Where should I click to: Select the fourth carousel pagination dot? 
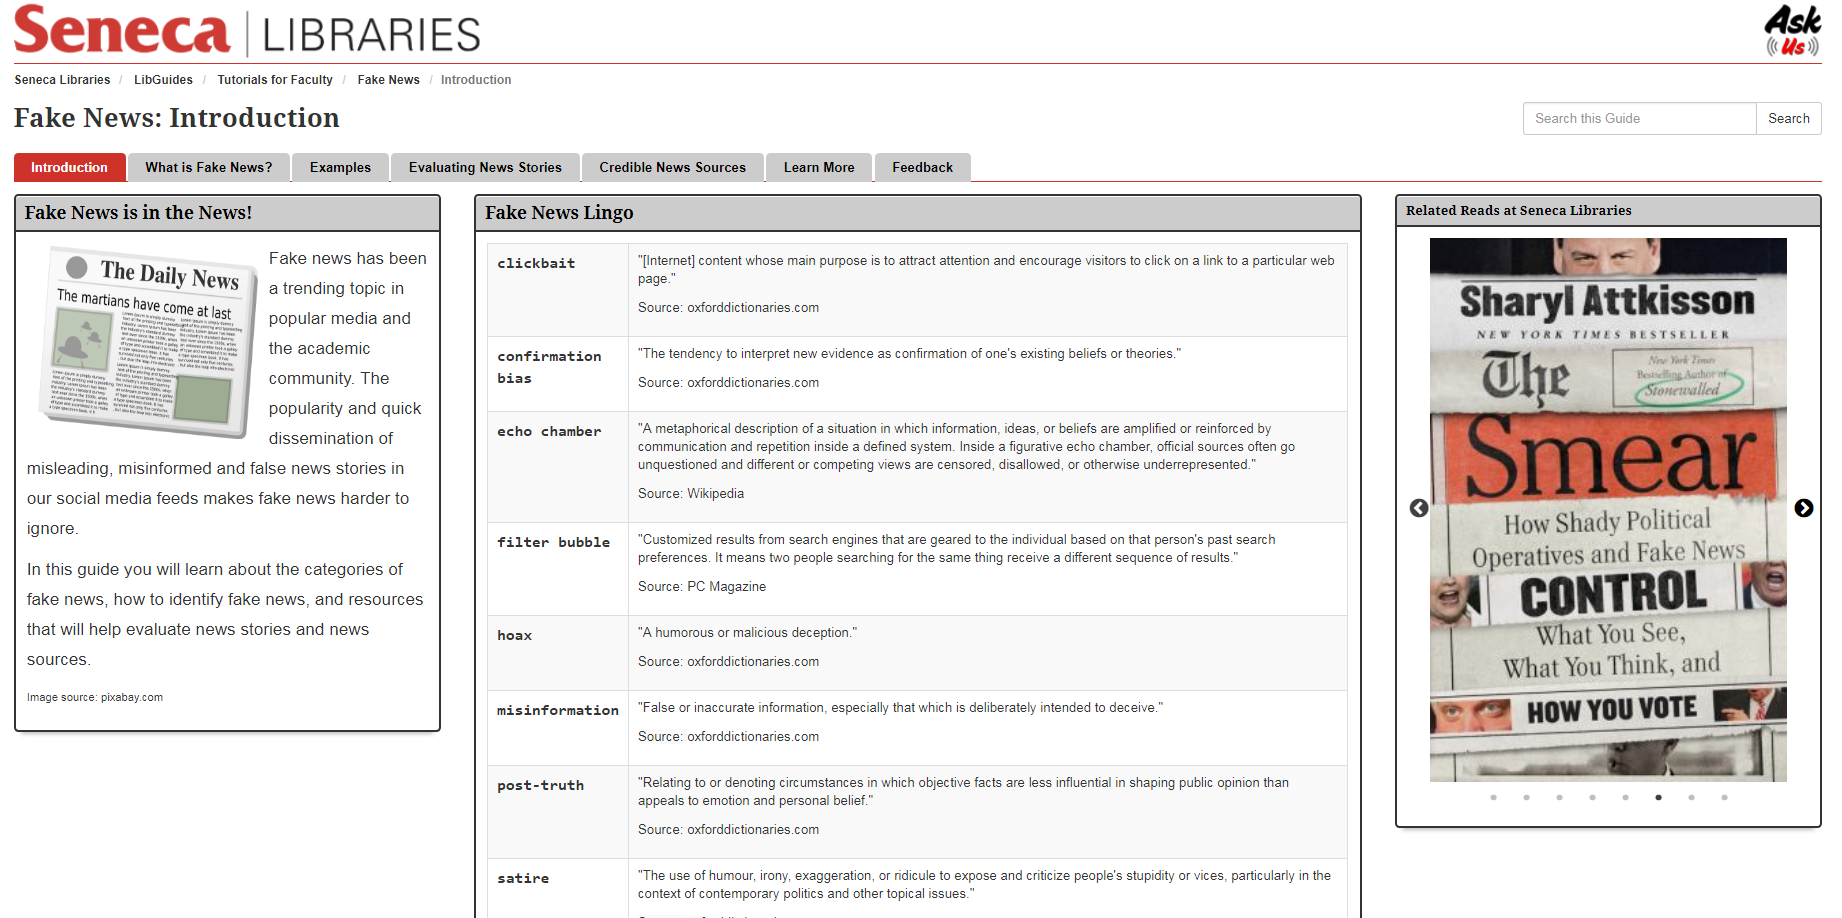[x=1592, y=797]
